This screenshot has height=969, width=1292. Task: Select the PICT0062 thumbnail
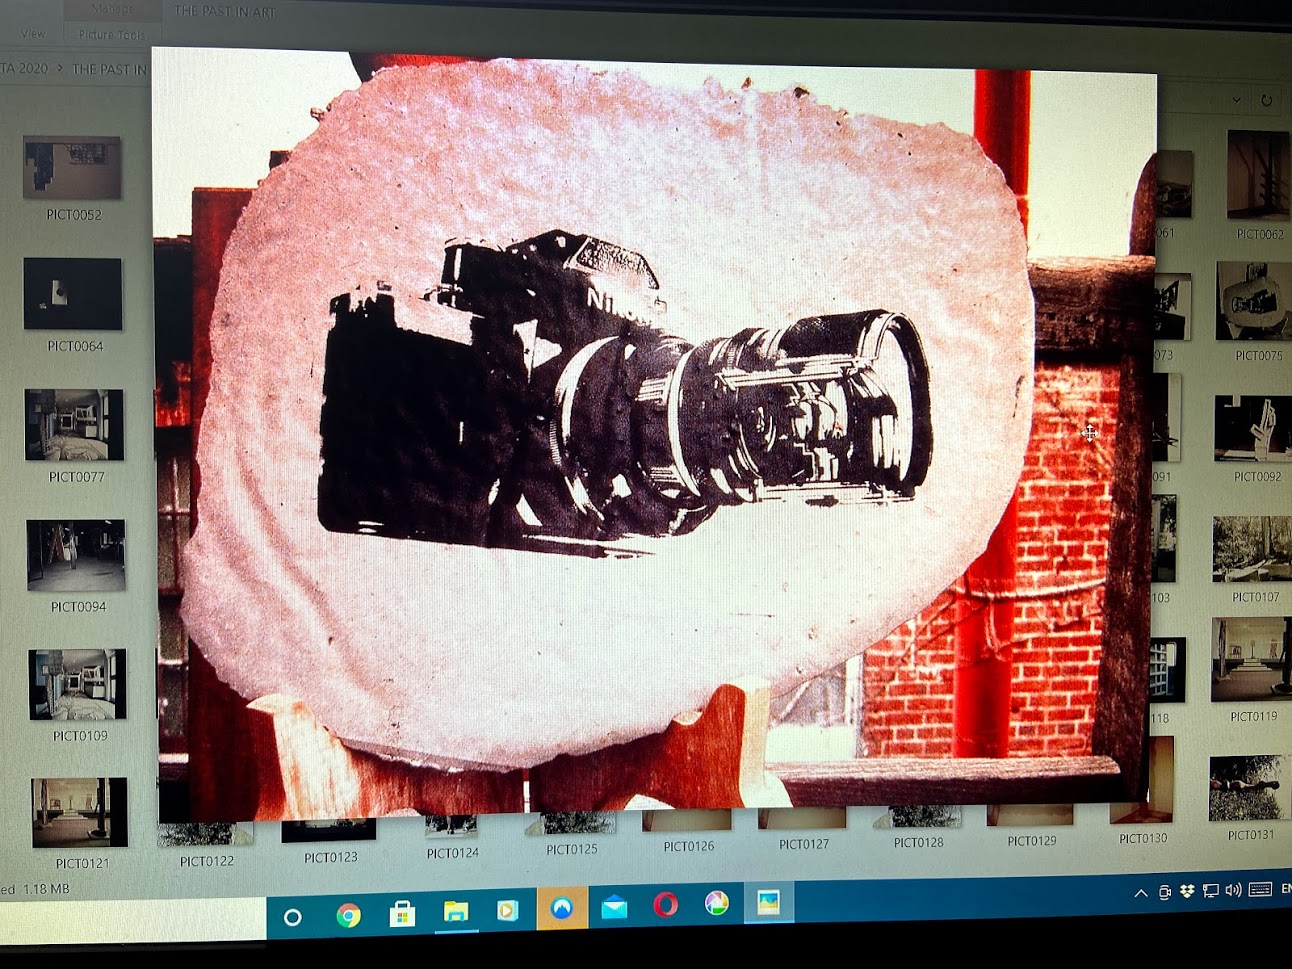coord(1258,176)
